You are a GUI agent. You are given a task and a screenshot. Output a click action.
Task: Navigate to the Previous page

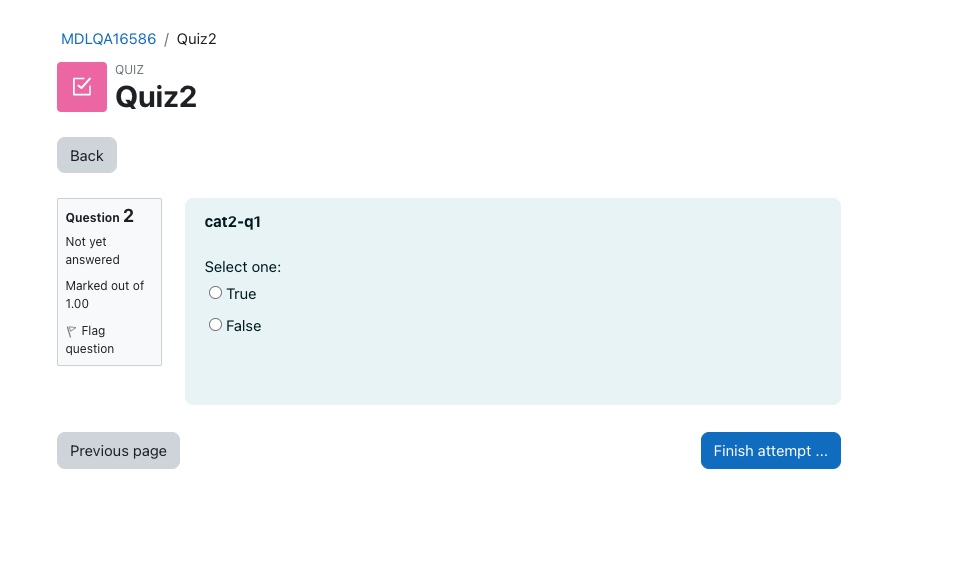[x=118, y=450]
